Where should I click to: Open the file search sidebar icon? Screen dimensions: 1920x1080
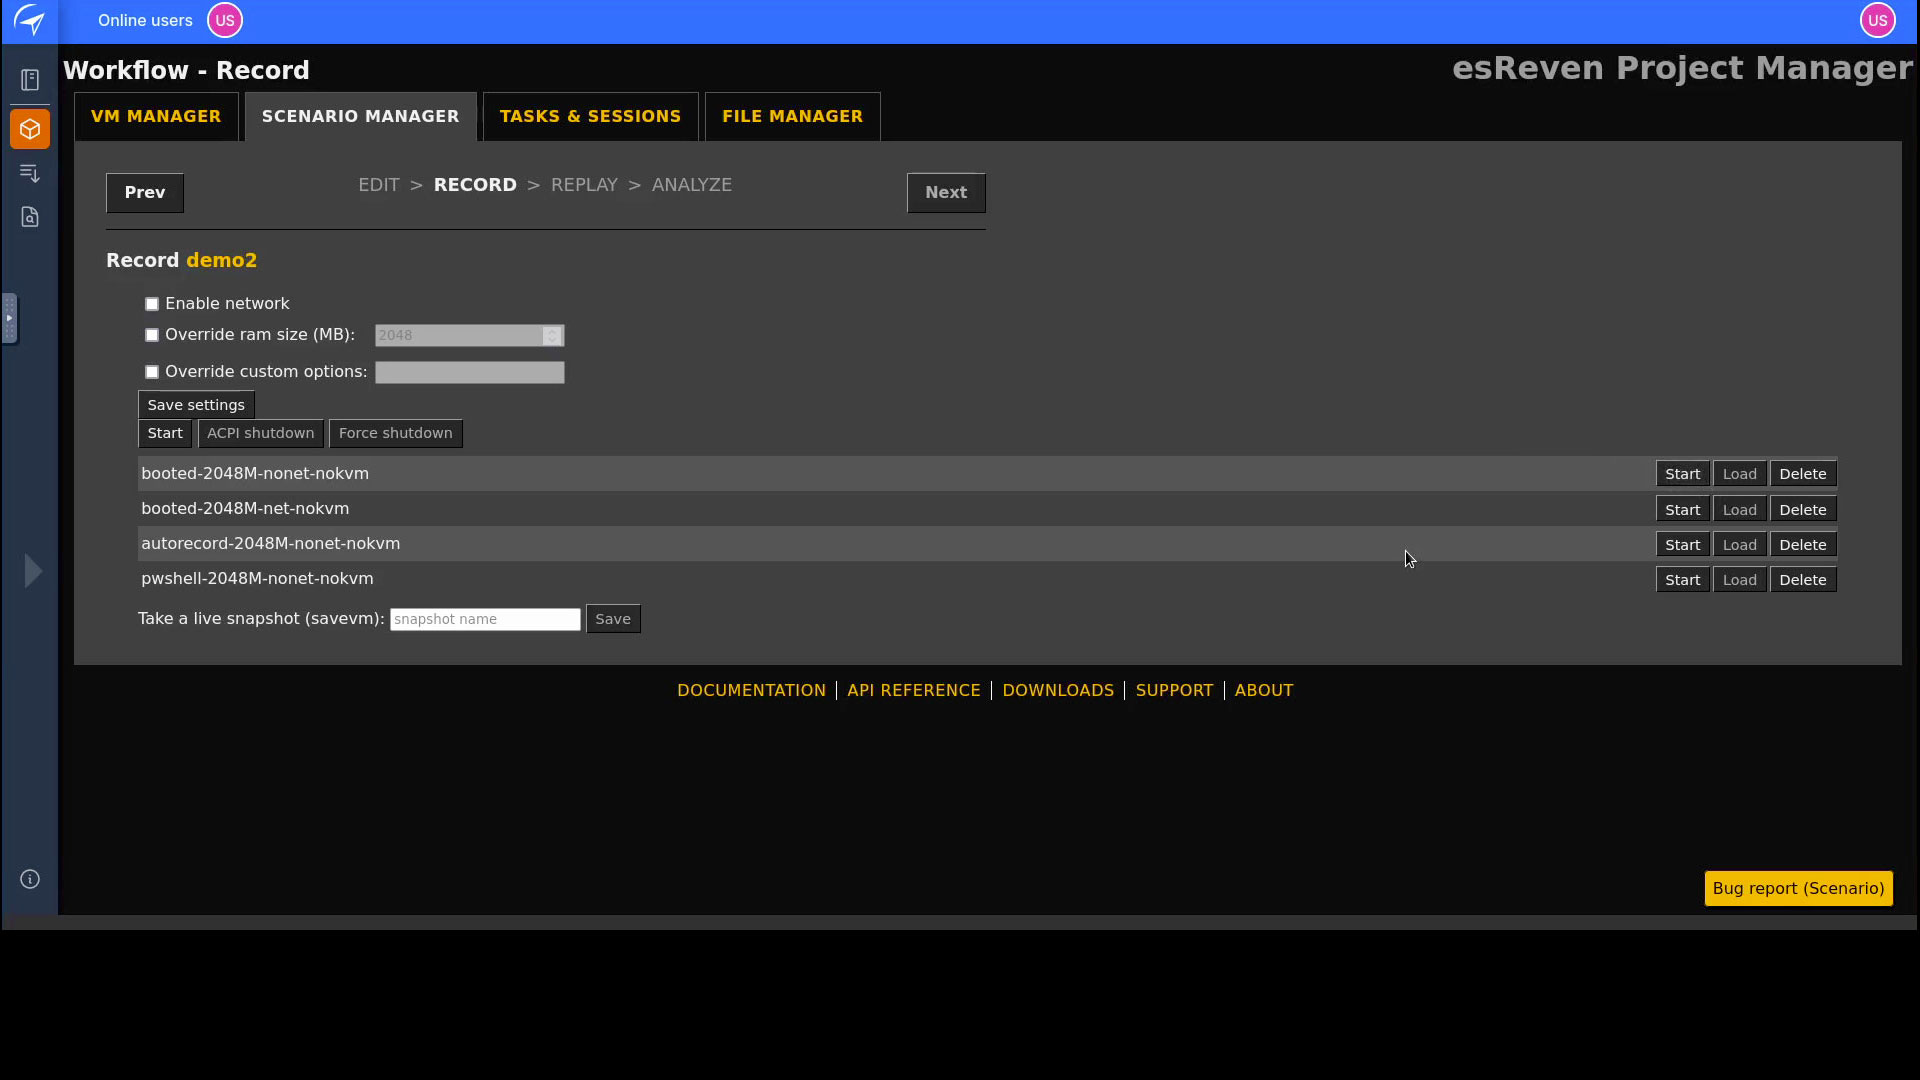coord(30,217)
